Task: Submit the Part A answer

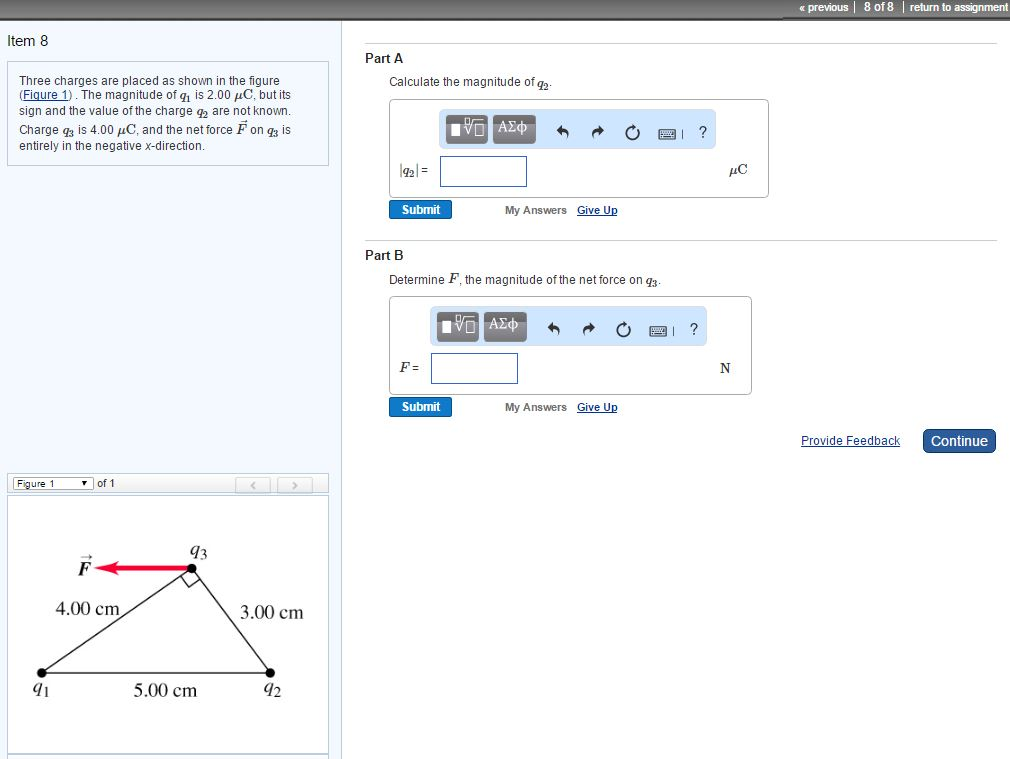Action: point(420,209)
